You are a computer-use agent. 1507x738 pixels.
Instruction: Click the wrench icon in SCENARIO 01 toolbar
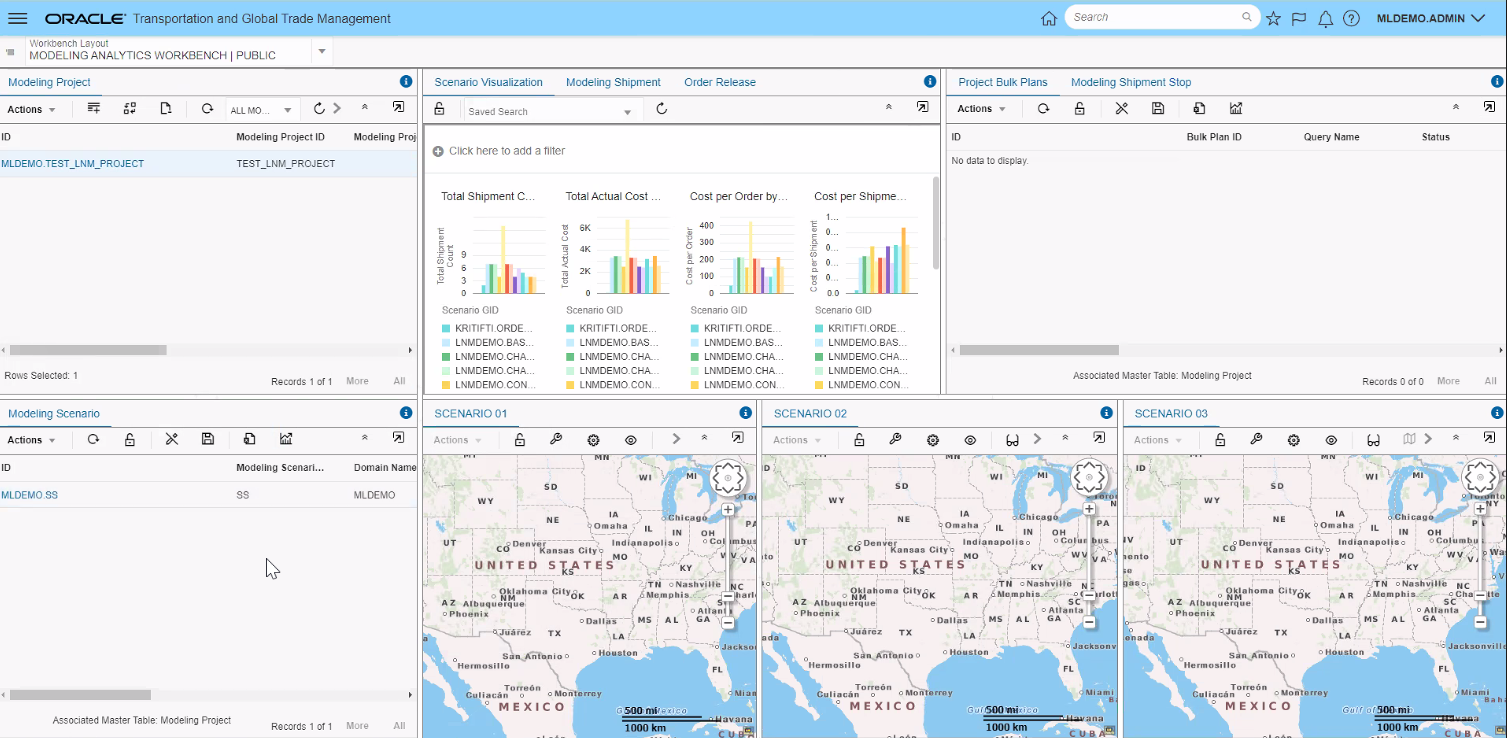click(x=556, y=439)
